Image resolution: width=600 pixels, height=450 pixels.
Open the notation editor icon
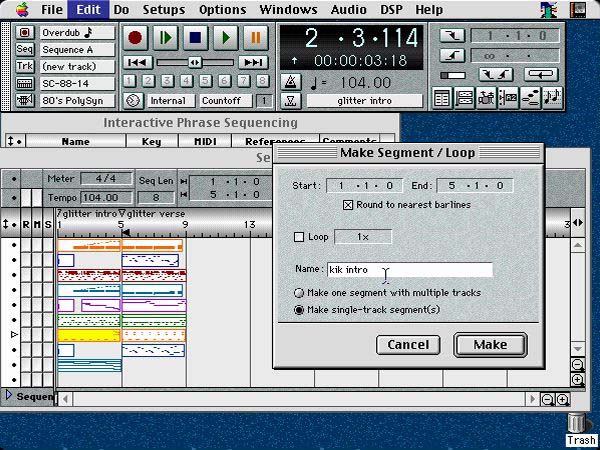[552, 98]
